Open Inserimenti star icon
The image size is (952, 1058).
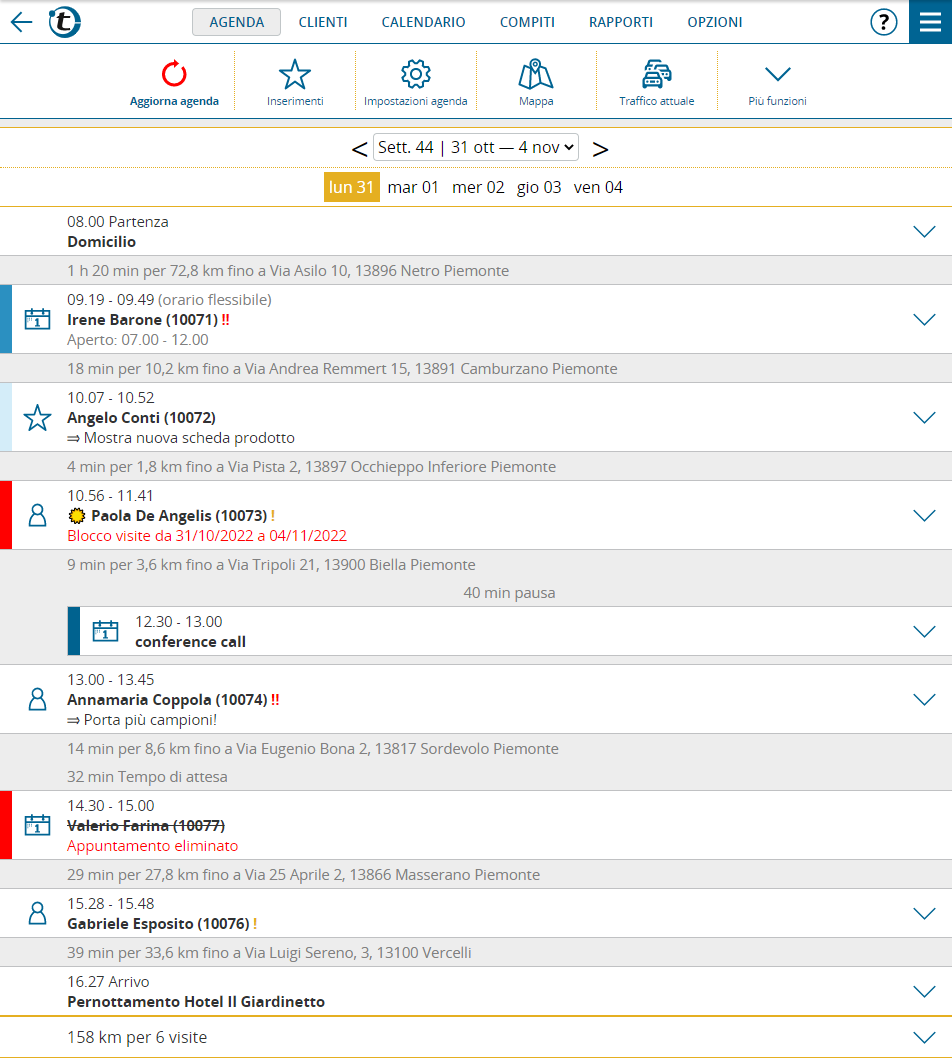coord(295,74)
